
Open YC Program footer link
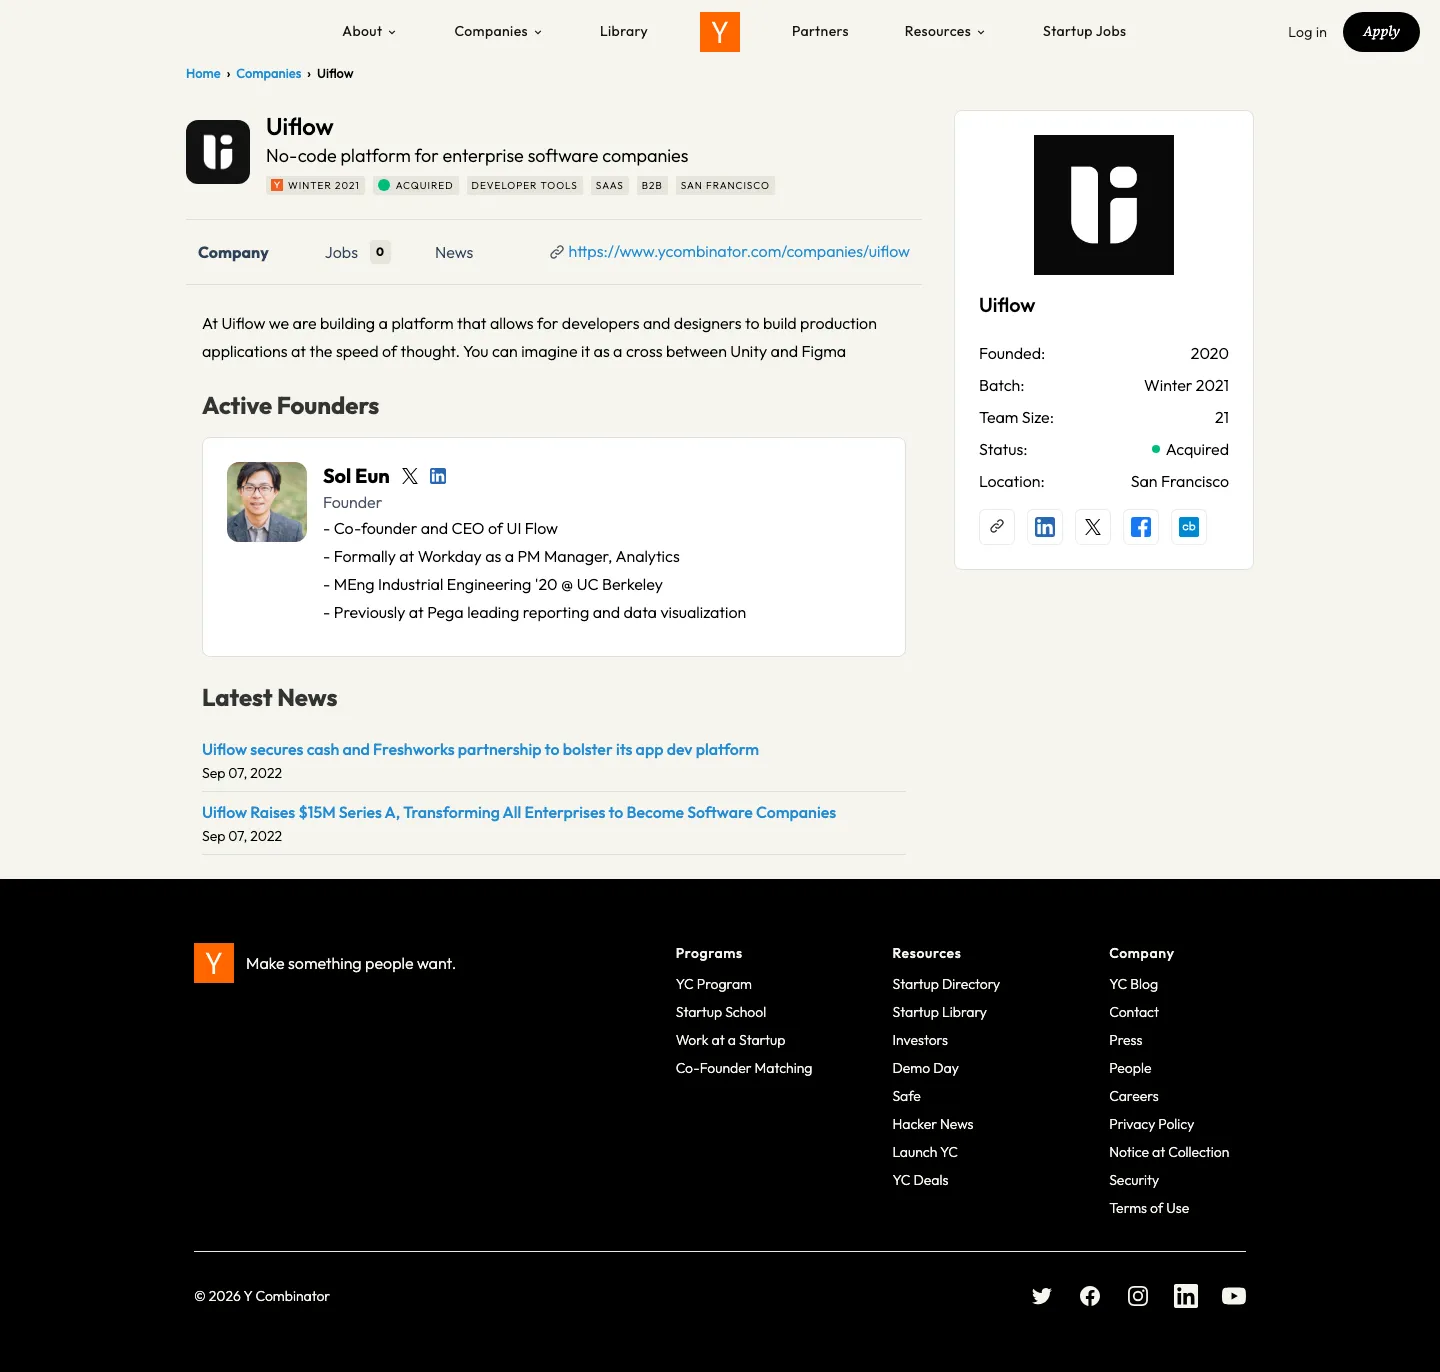pyautogui.click(x=713, y=984)
